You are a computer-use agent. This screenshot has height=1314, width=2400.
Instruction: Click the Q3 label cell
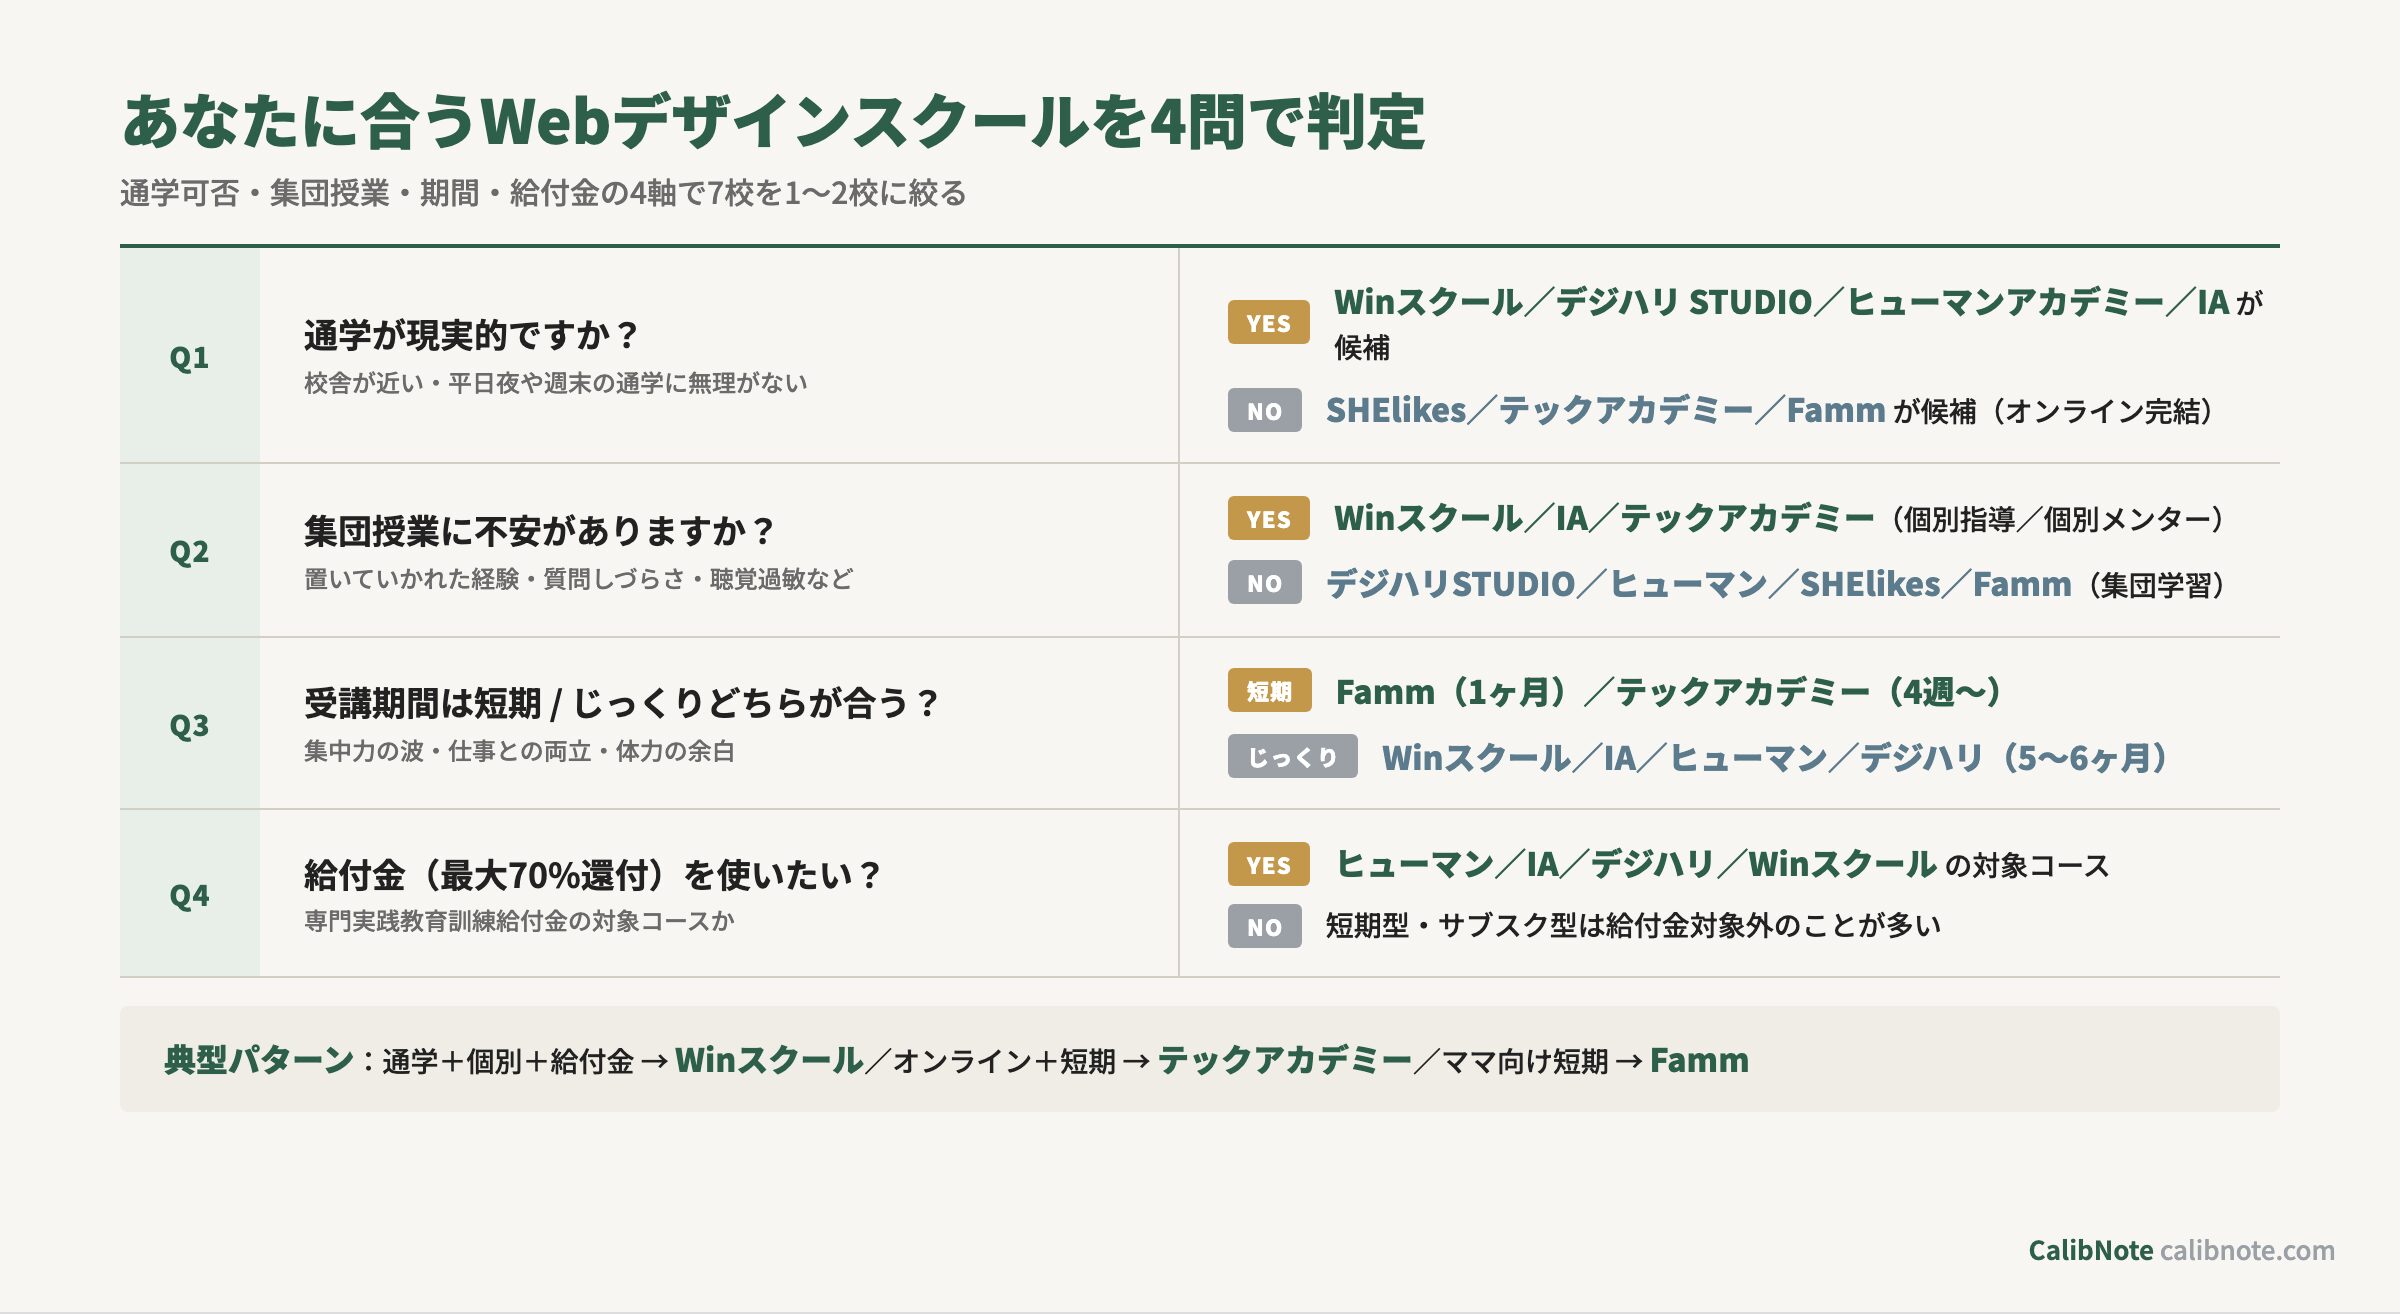tap(190, 724)
